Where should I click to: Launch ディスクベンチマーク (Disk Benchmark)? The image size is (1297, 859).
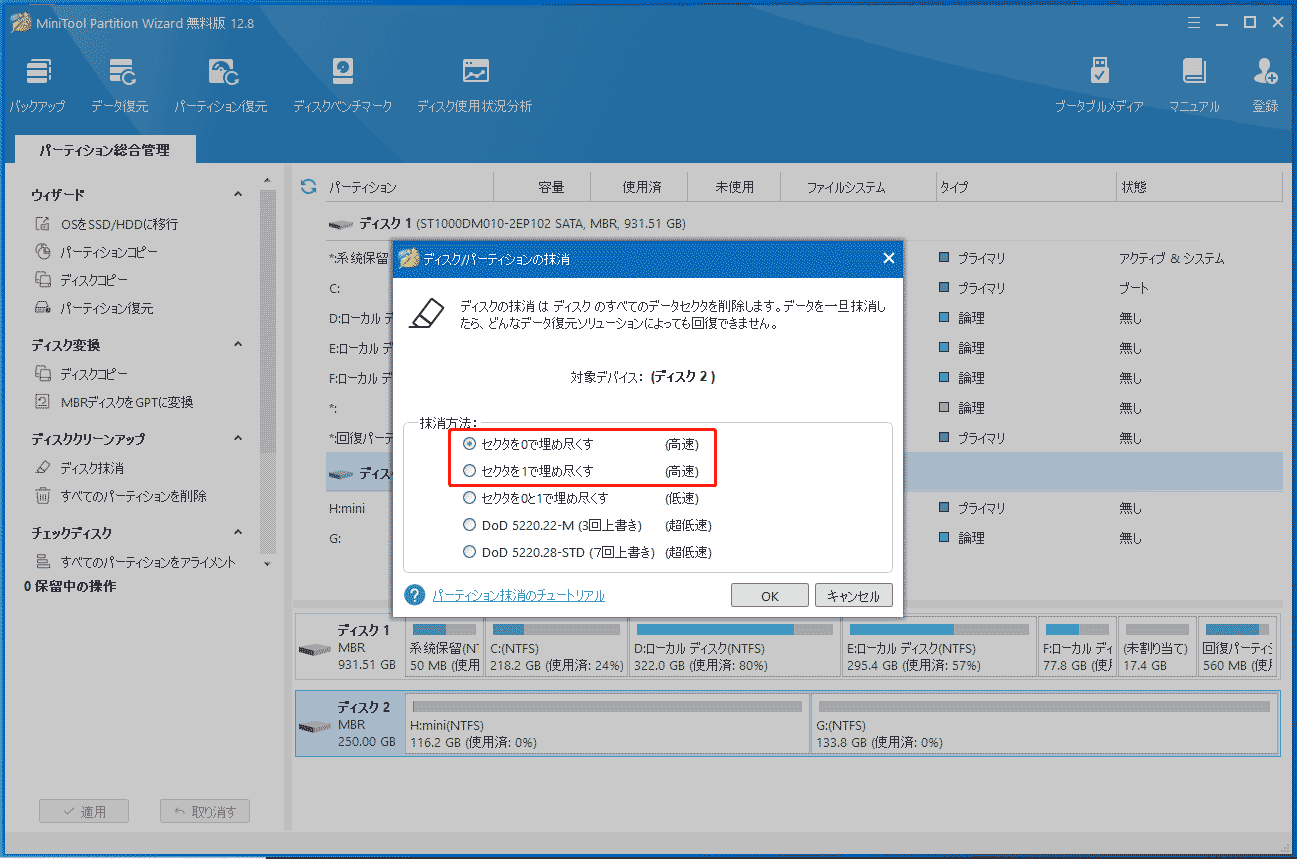[x=342, y=84]
